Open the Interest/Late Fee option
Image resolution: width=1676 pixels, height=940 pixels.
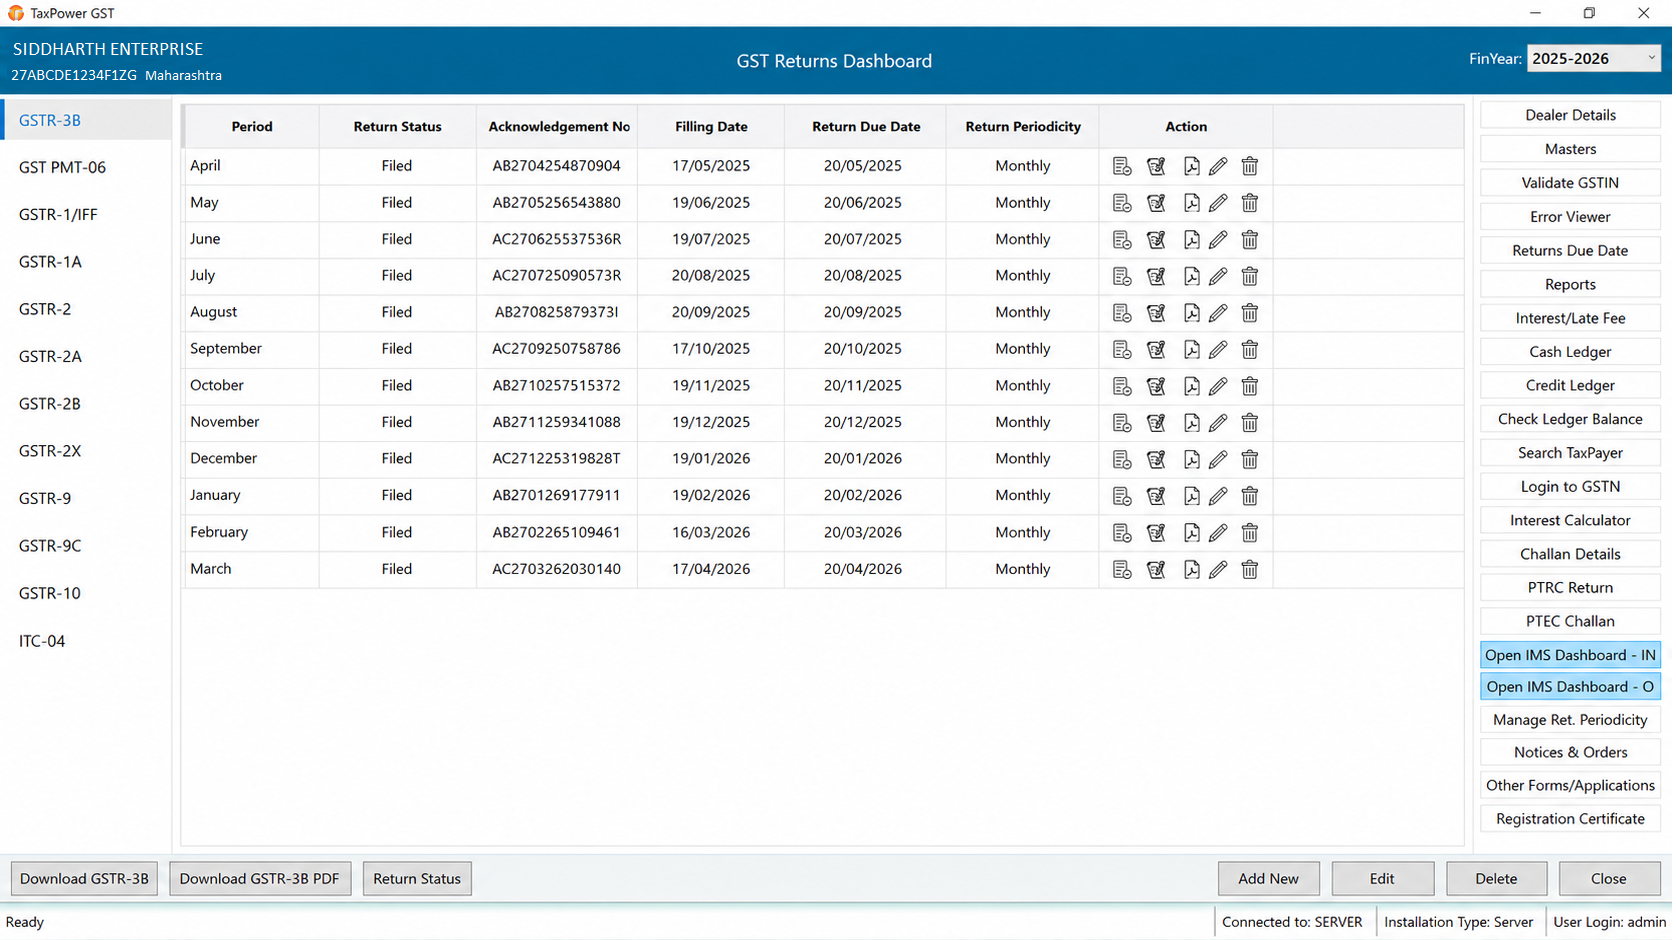pyautogui.click(x=1570, y=318)
